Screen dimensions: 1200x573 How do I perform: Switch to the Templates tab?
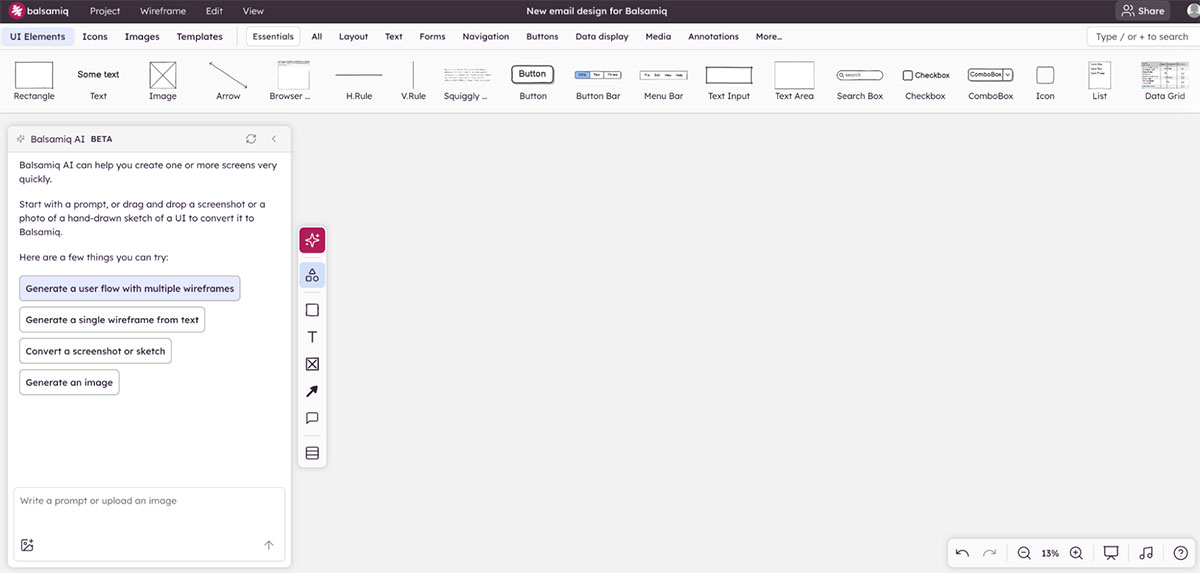[x=200, y=36]
